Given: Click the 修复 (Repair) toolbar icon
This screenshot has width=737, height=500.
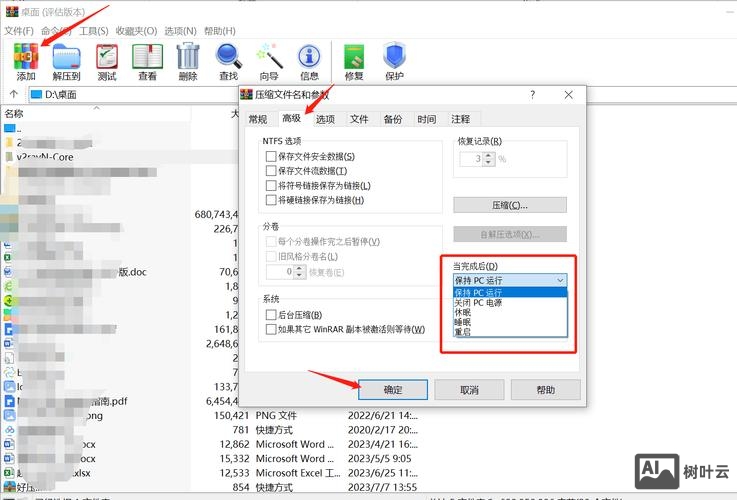Looking at the screenshot, I should [354, 62].
